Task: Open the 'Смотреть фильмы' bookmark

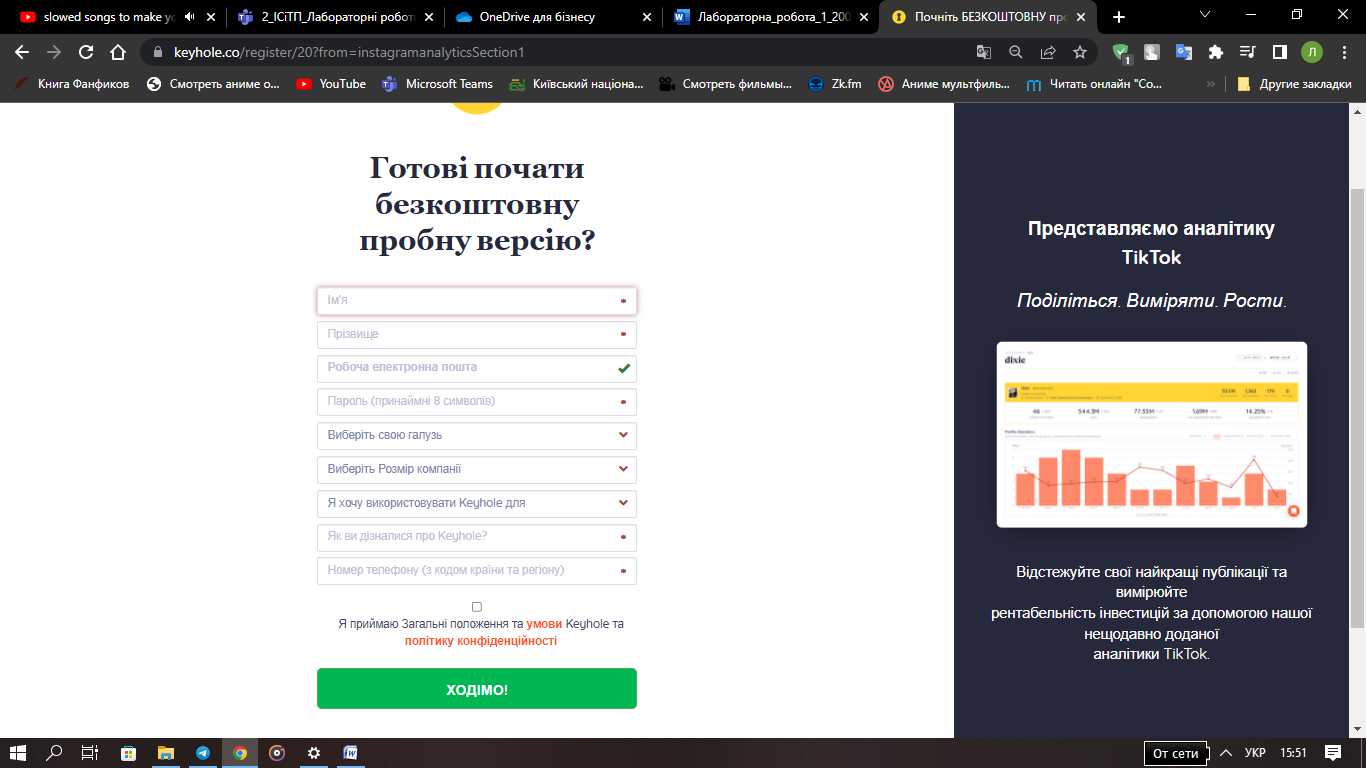Action: (725, 84)
